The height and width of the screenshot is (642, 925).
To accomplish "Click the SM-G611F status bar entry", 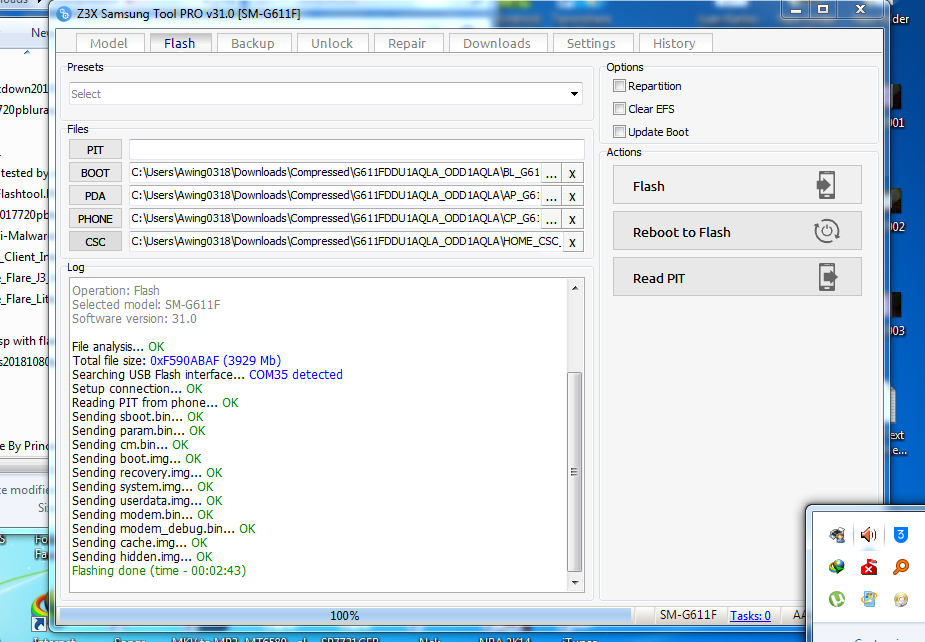I will [x=688, y=615].
